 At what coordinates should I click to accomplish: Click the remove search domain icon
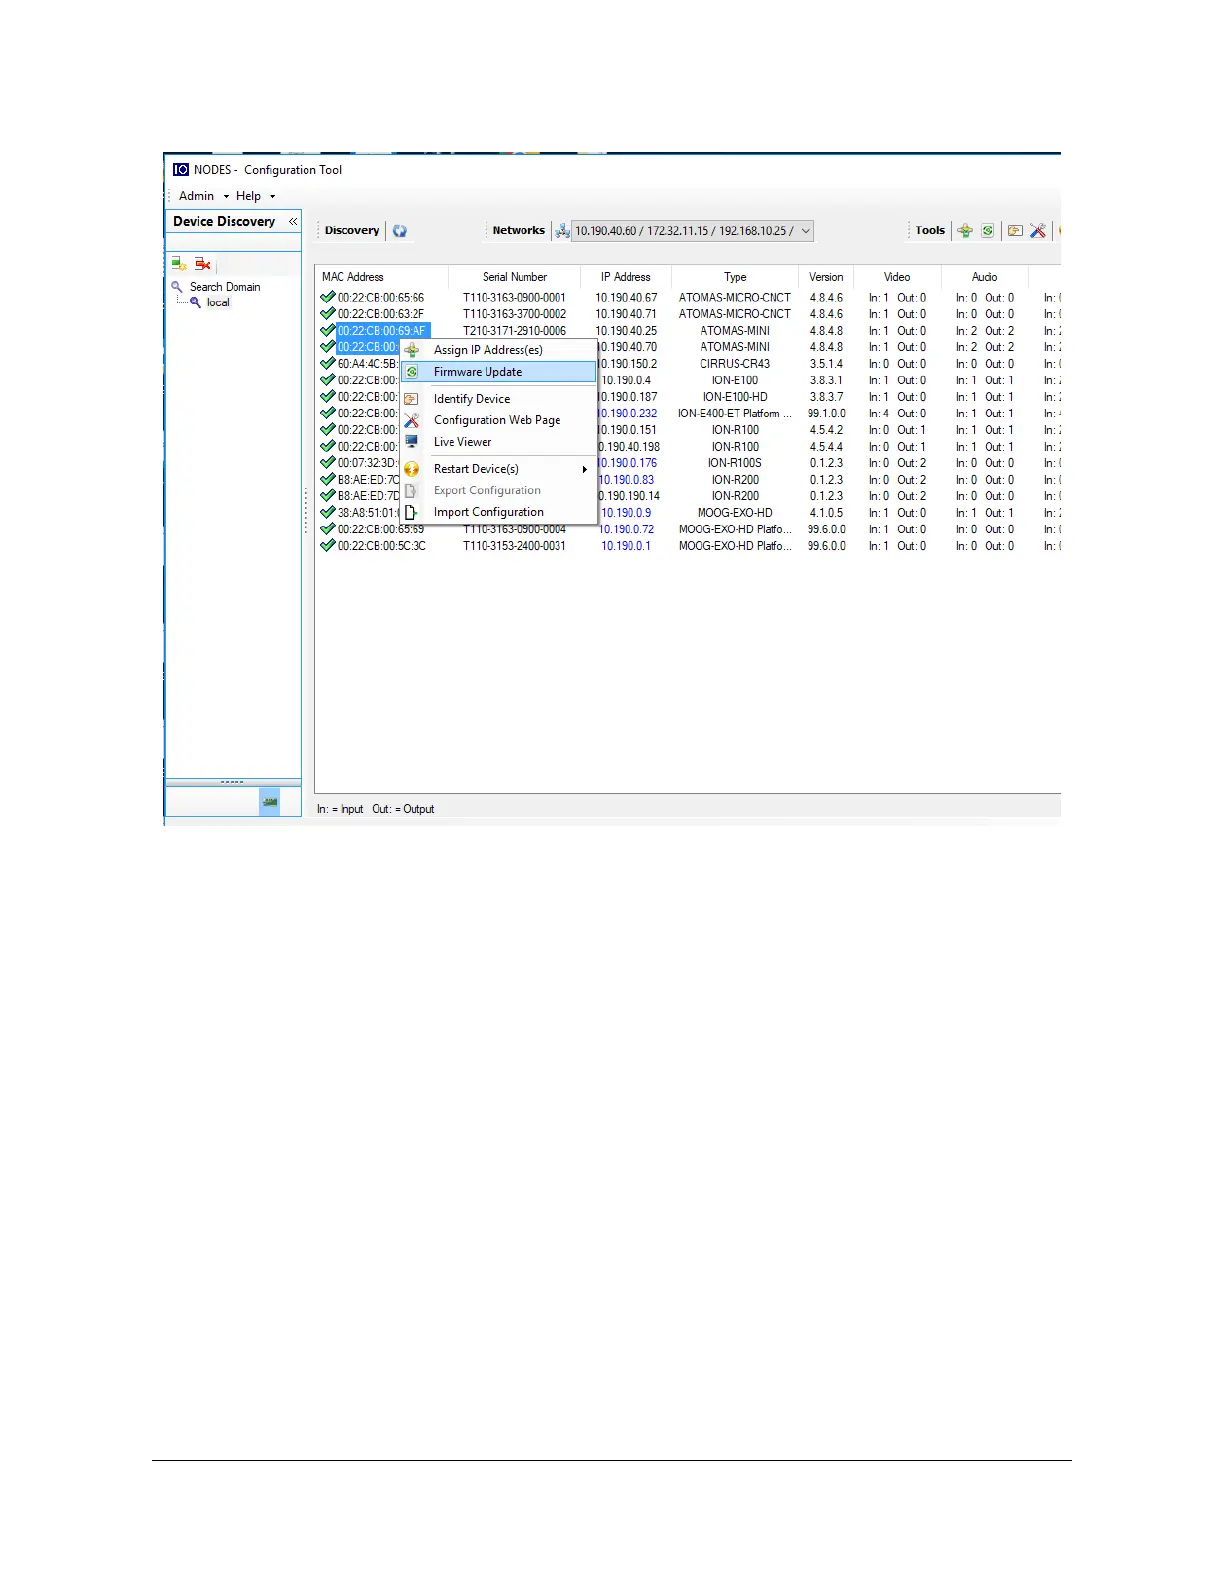click(x=203, y=264)
